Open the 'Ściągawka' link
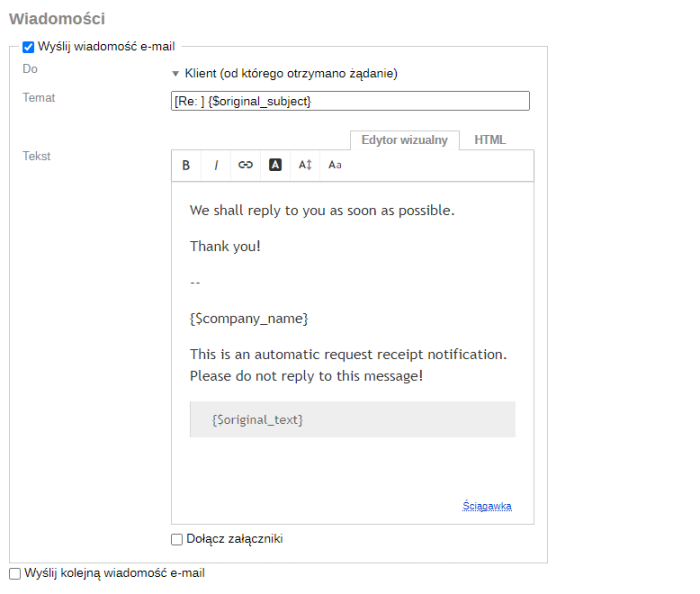Image resolution: width=700 pixels, height=594 pixels. pos(487,506)
